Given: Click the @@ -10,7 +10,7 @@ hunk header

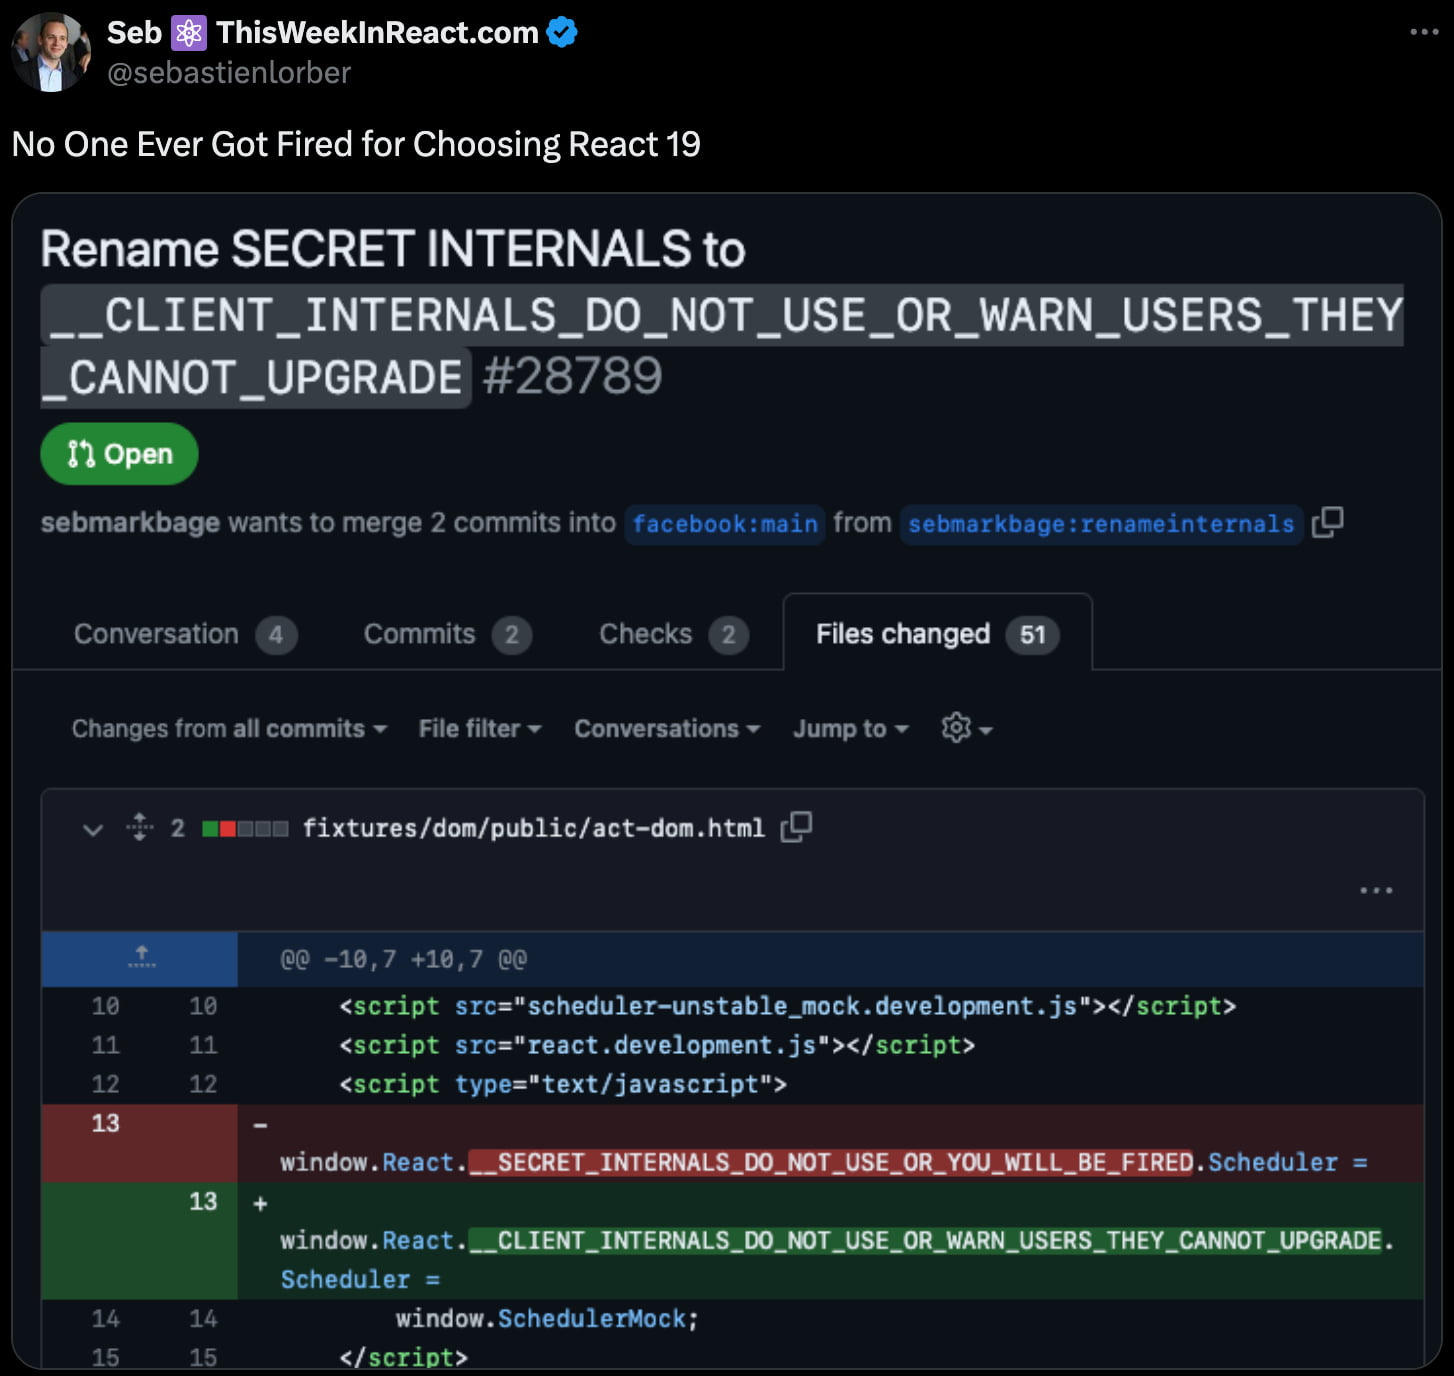Looking at the screenshot, I should pos(404,959).
